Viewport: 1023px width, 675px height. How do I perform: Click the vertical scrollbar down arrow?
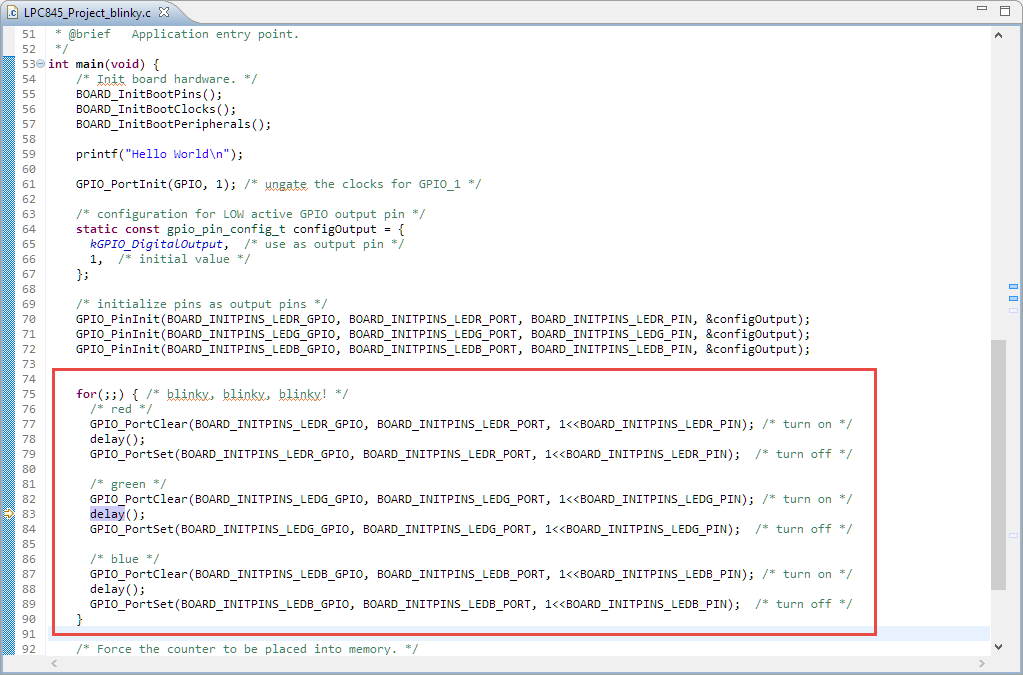pyautogui.click(x=998, y=646)
